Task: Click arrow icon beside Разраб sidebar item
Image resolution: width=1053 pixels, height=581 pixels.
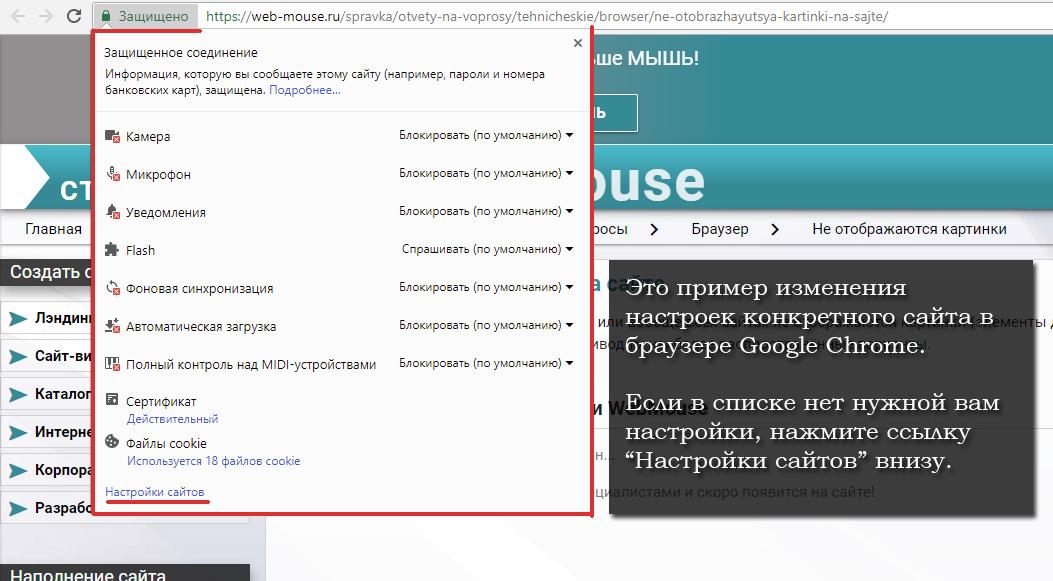Action: click(17, 508)
